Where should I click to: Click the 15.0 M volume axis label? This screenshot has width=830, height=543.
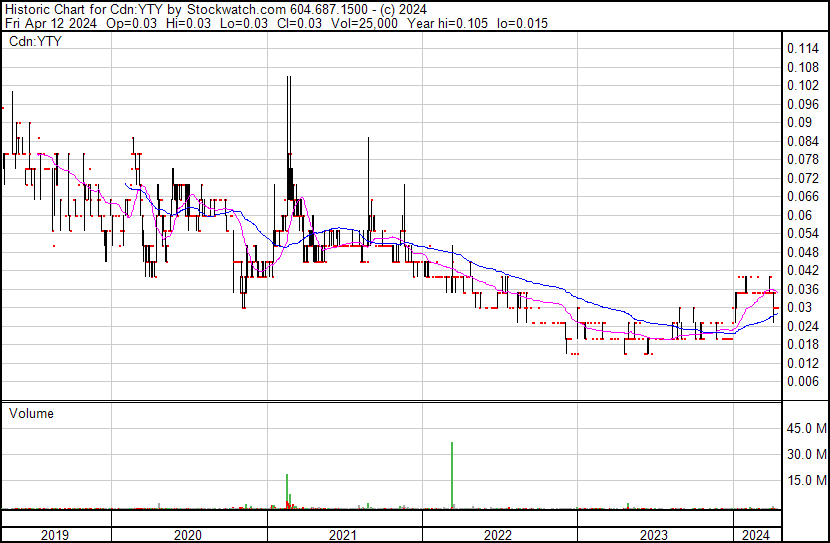pos(806,480)
